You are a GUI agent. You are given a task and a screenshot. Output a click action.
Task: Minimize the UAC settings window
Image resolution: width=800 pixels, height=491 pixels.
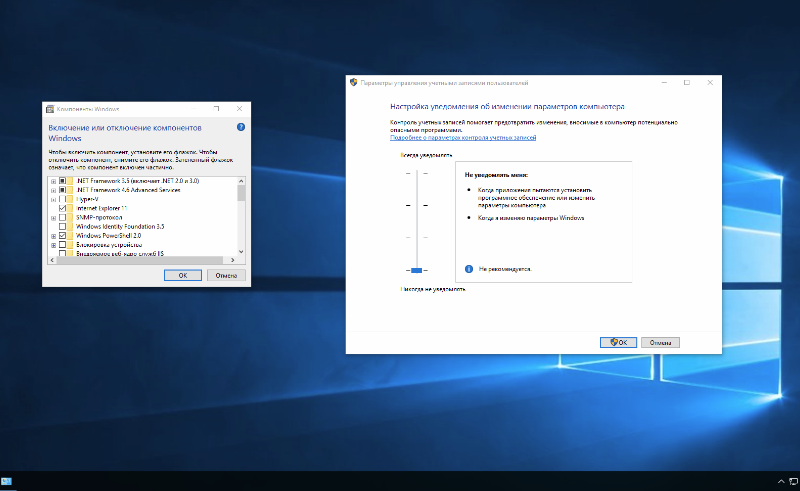click(664, 83)
